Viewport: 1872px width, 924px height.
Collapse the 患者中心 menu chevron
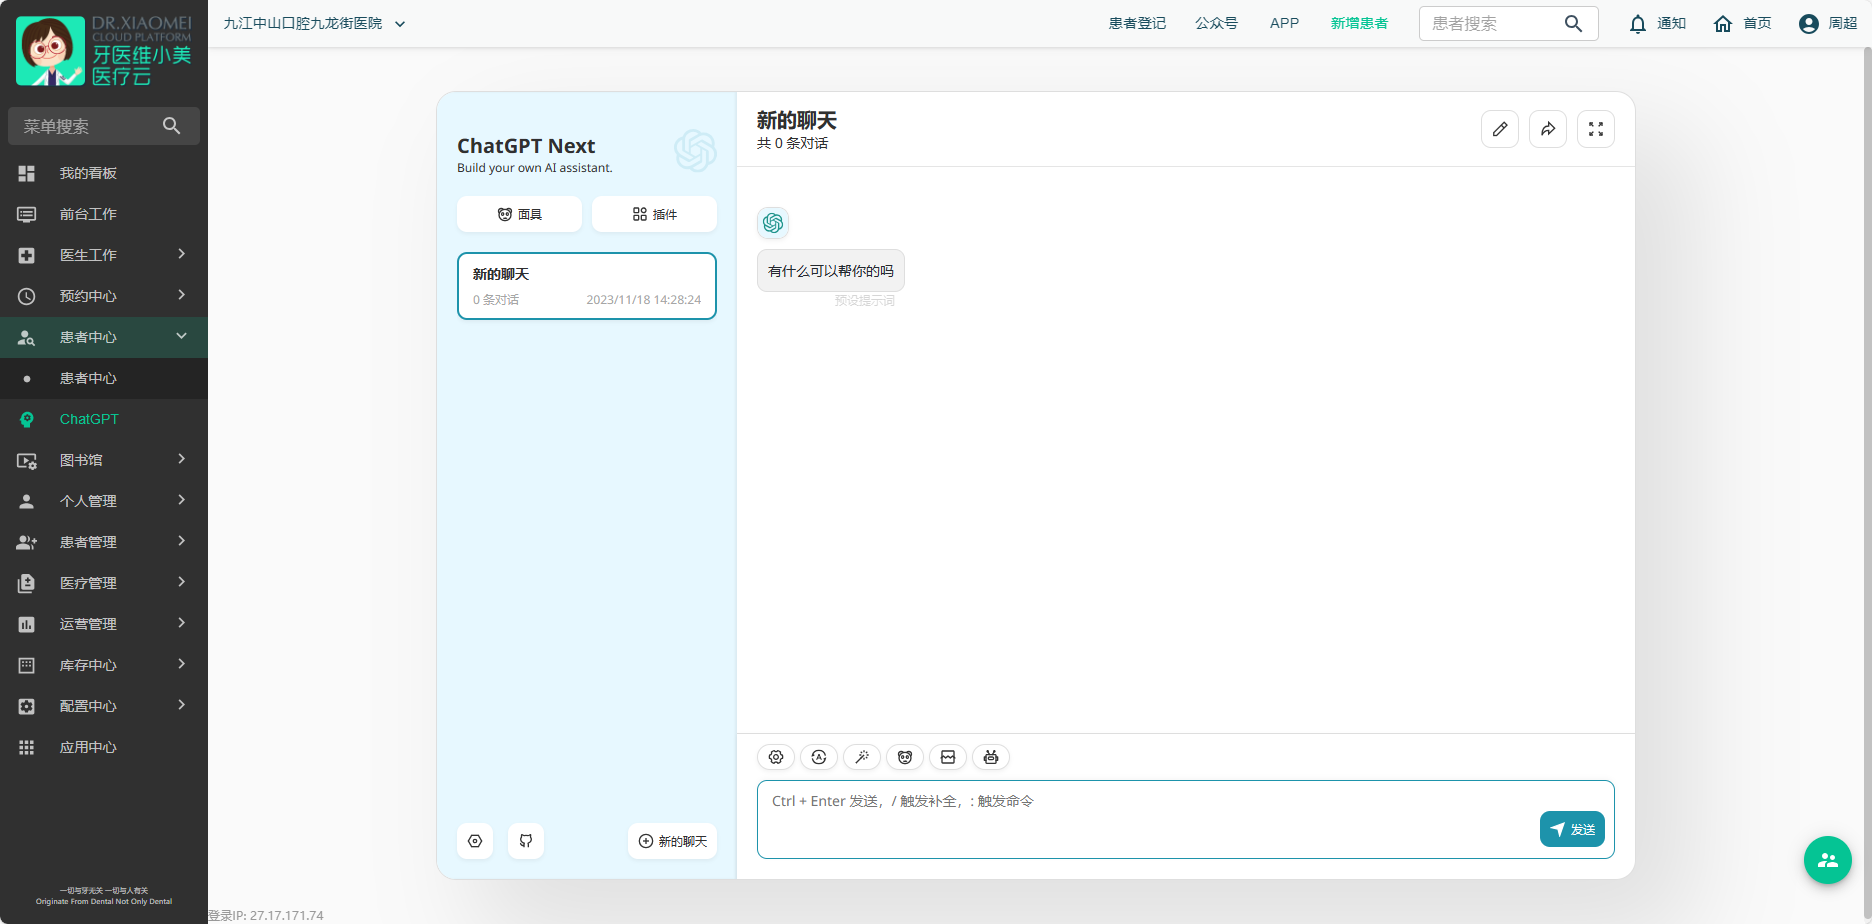[x=182, y=336]
